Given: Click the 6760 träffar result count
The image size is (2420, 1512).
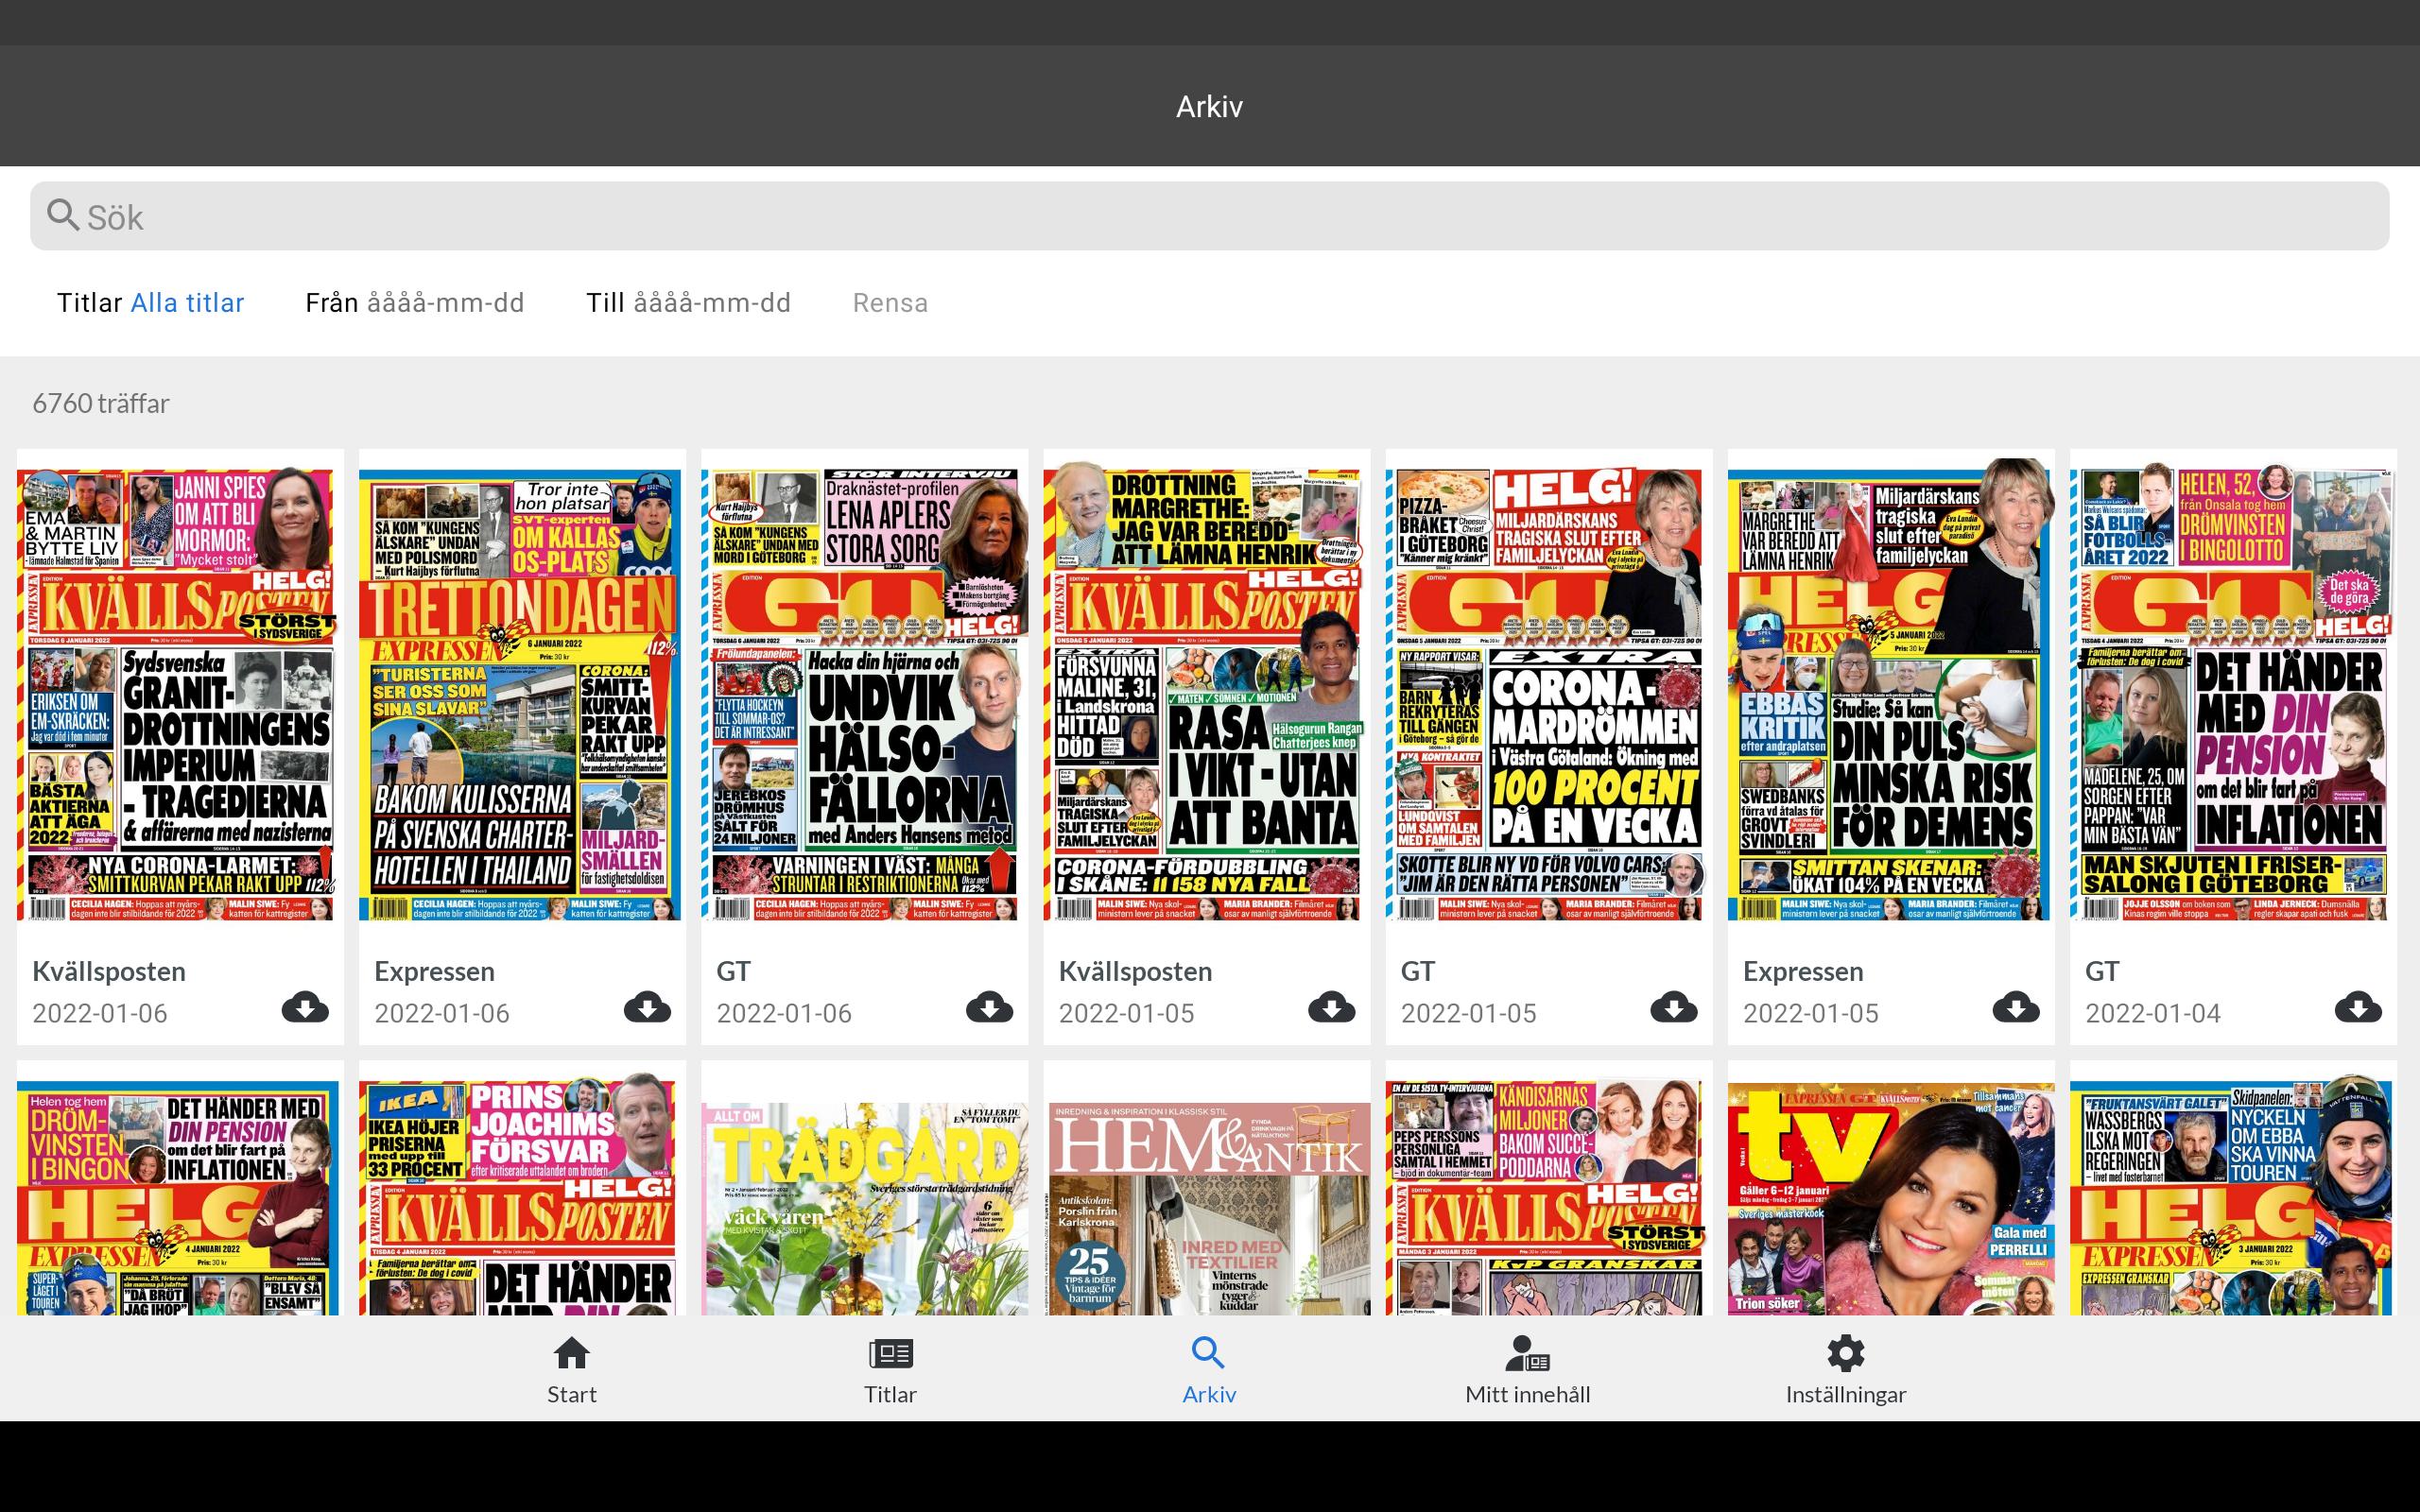Looking at the screenshot, I should pos(101,403).
